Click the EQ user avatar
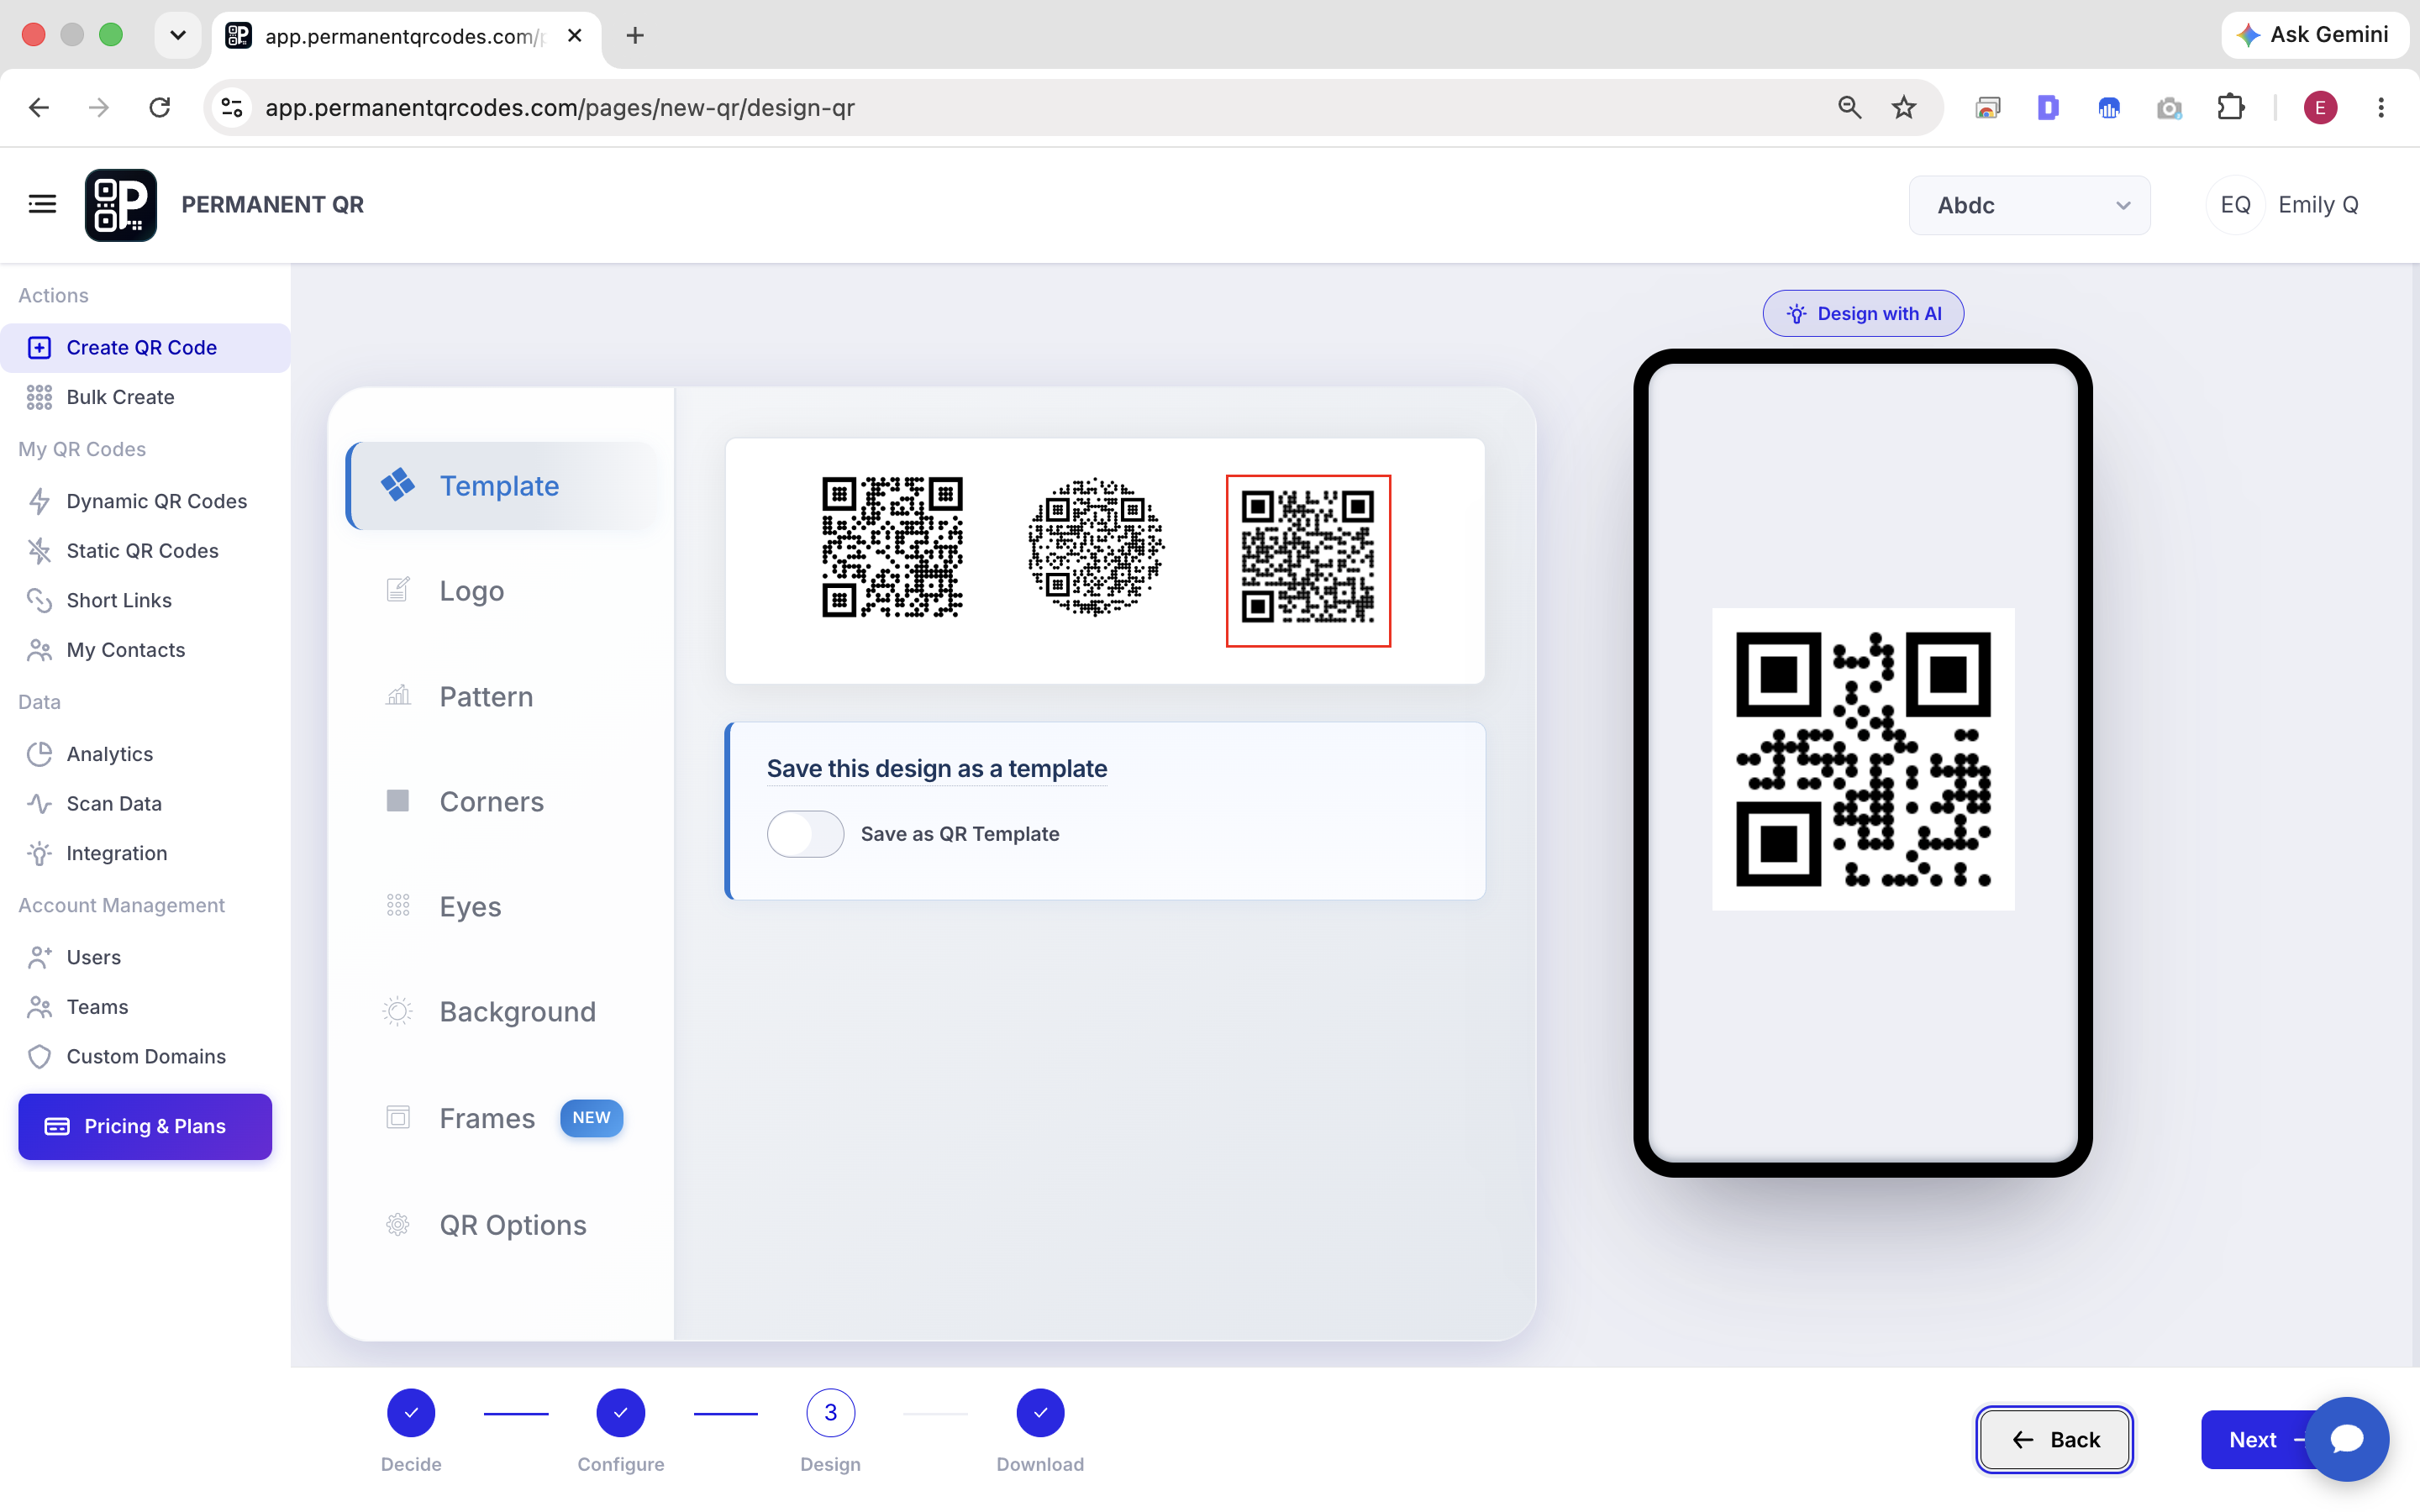The height and width of the screenshot is (1512, 2420). point(2235,205)
